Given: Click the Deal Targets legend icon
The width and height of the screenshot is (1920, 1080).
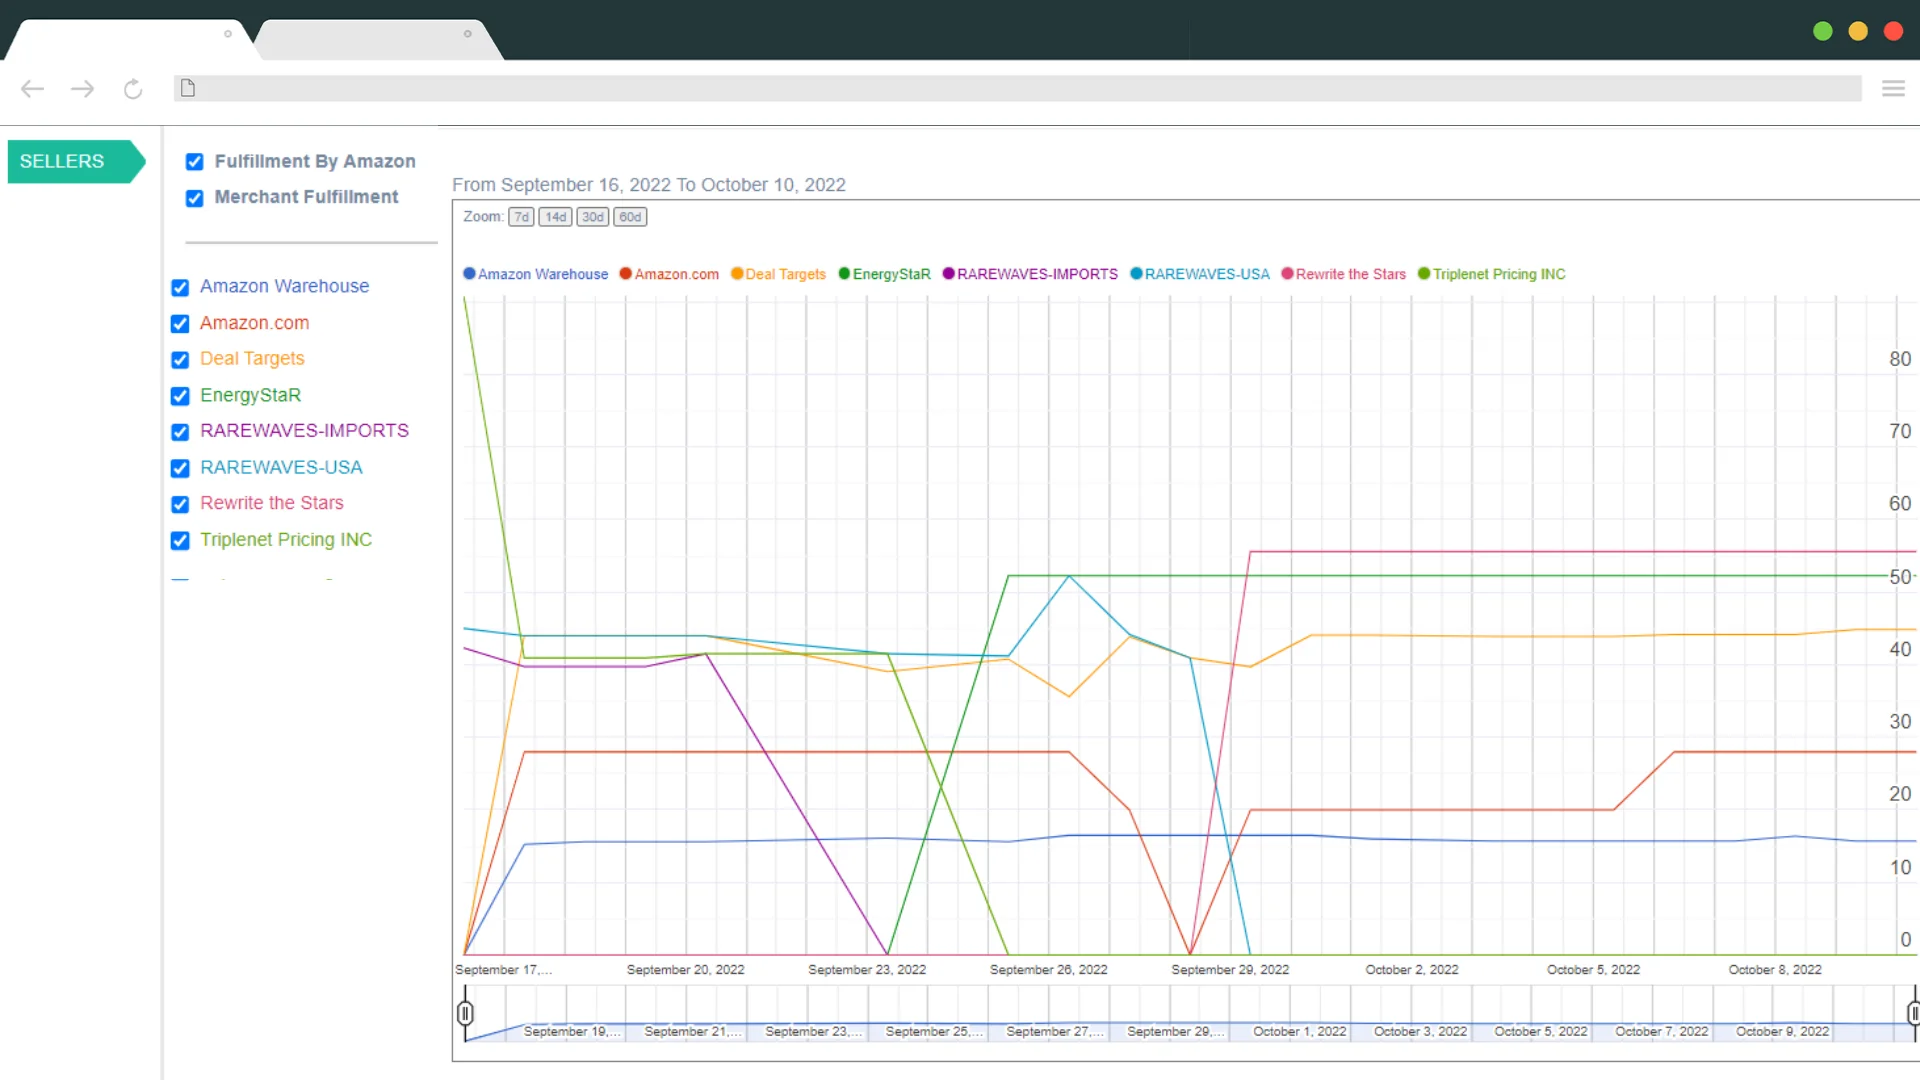Looking at the screenshot, I should [737, 273].
